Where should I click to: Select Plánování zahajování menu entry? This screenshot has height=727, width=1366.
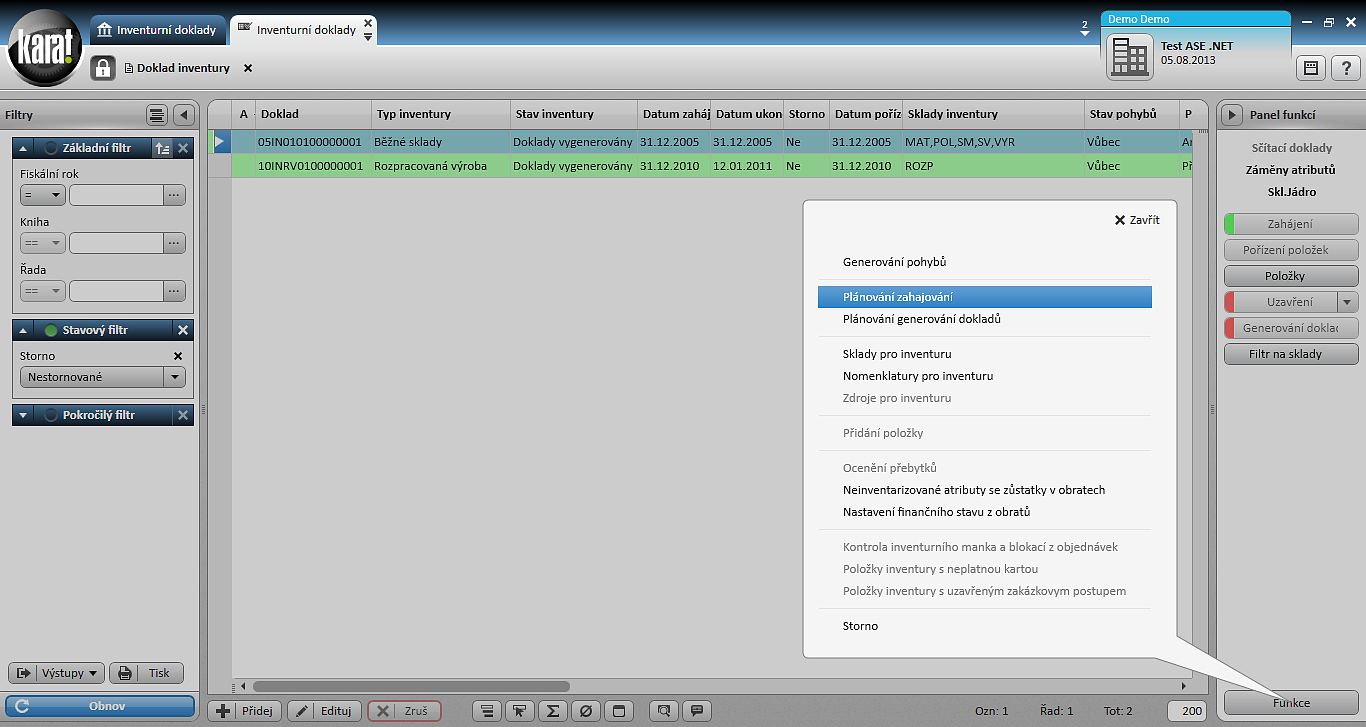(985, 297)
